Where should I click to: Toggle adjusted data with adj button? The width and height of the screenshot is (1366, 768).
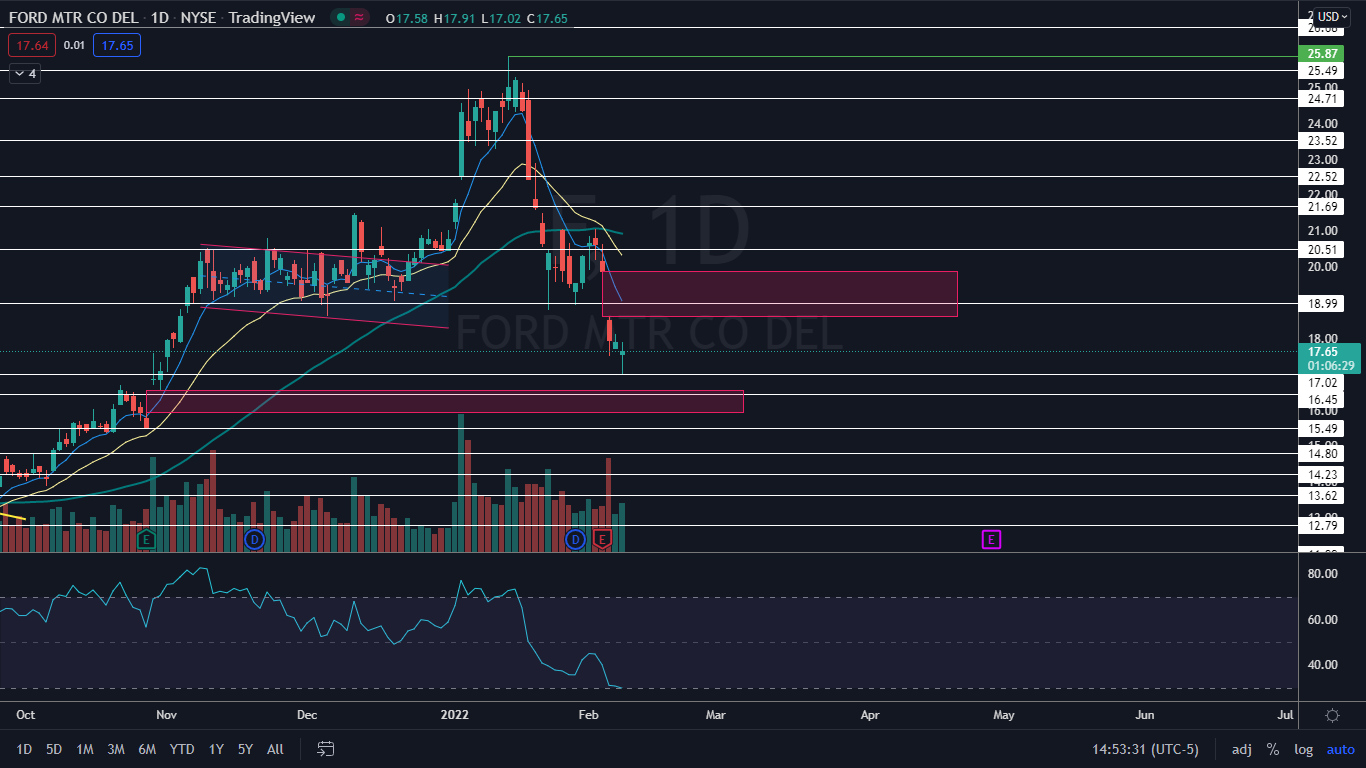[x=1241, y=749]
